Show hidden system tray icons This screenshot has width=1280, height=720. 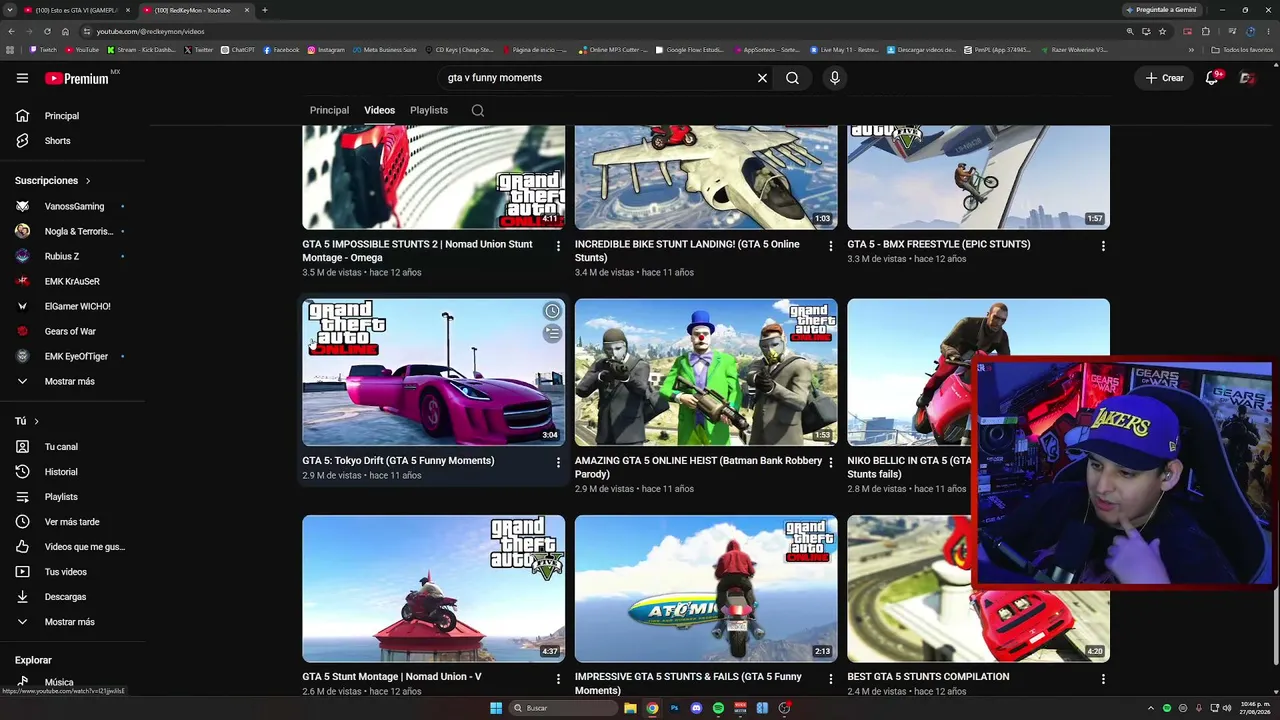pyautogui.click(x=1151, y=708)
